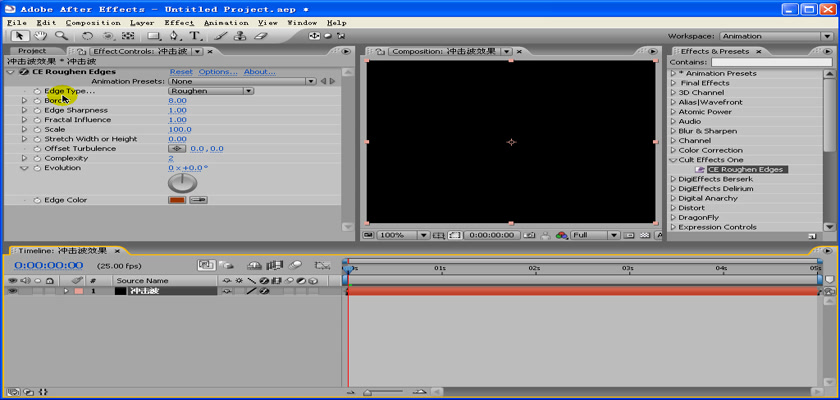
Task: Select the Orbit Camera tool
Action: [108, 36]
